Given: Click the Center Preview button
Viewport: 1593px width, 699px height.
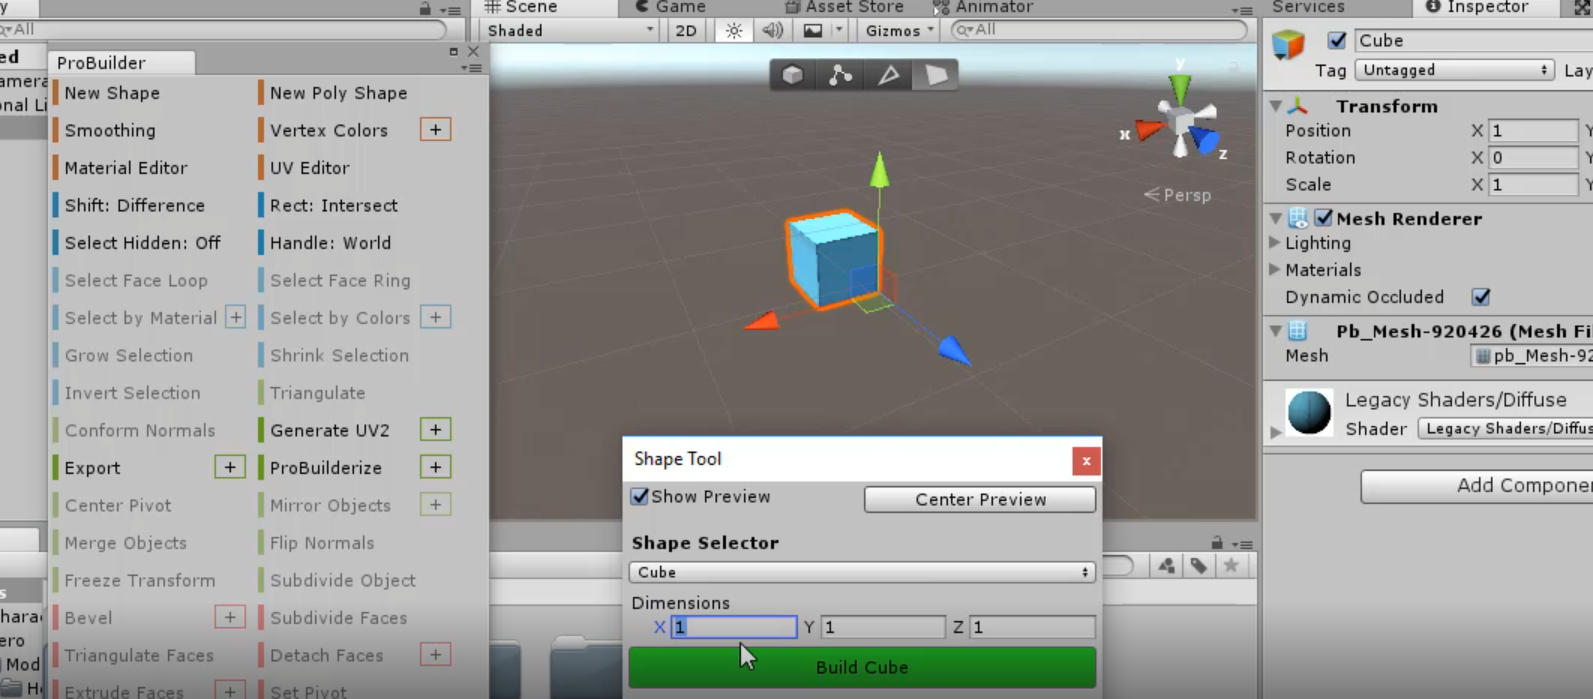Looking at the screenshot, I should click(980, 499).
